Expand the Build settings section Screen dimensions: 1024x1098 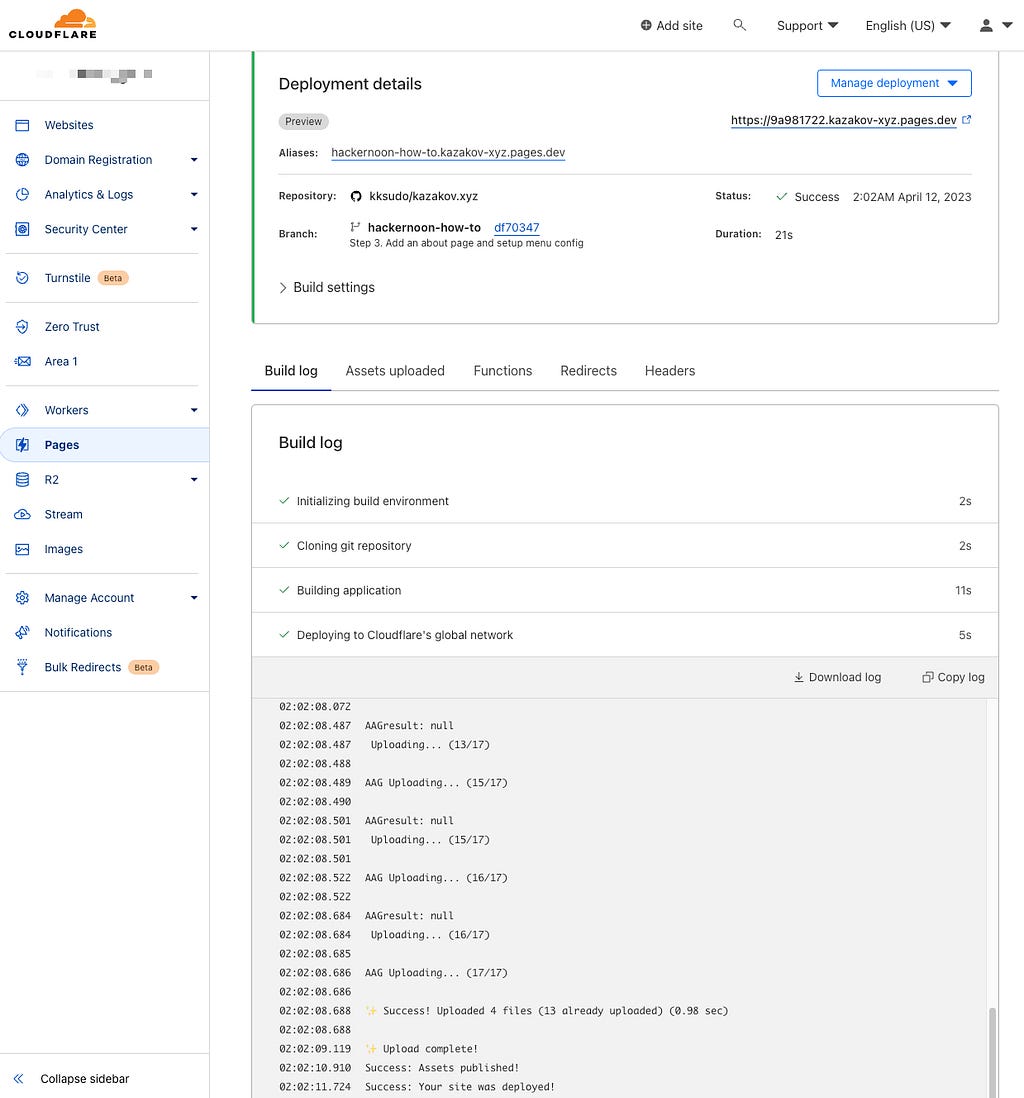[327, 288]
